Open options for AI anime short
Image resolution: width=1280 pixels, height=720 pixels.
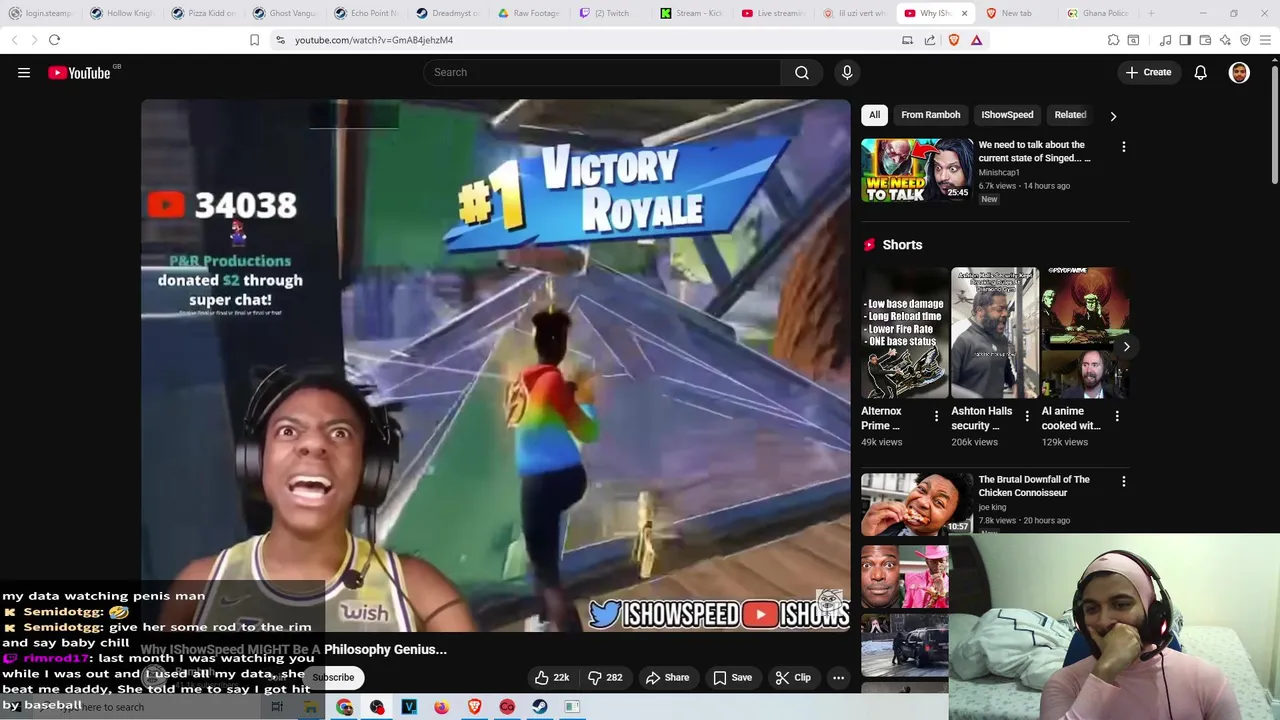click(1116, 416)
